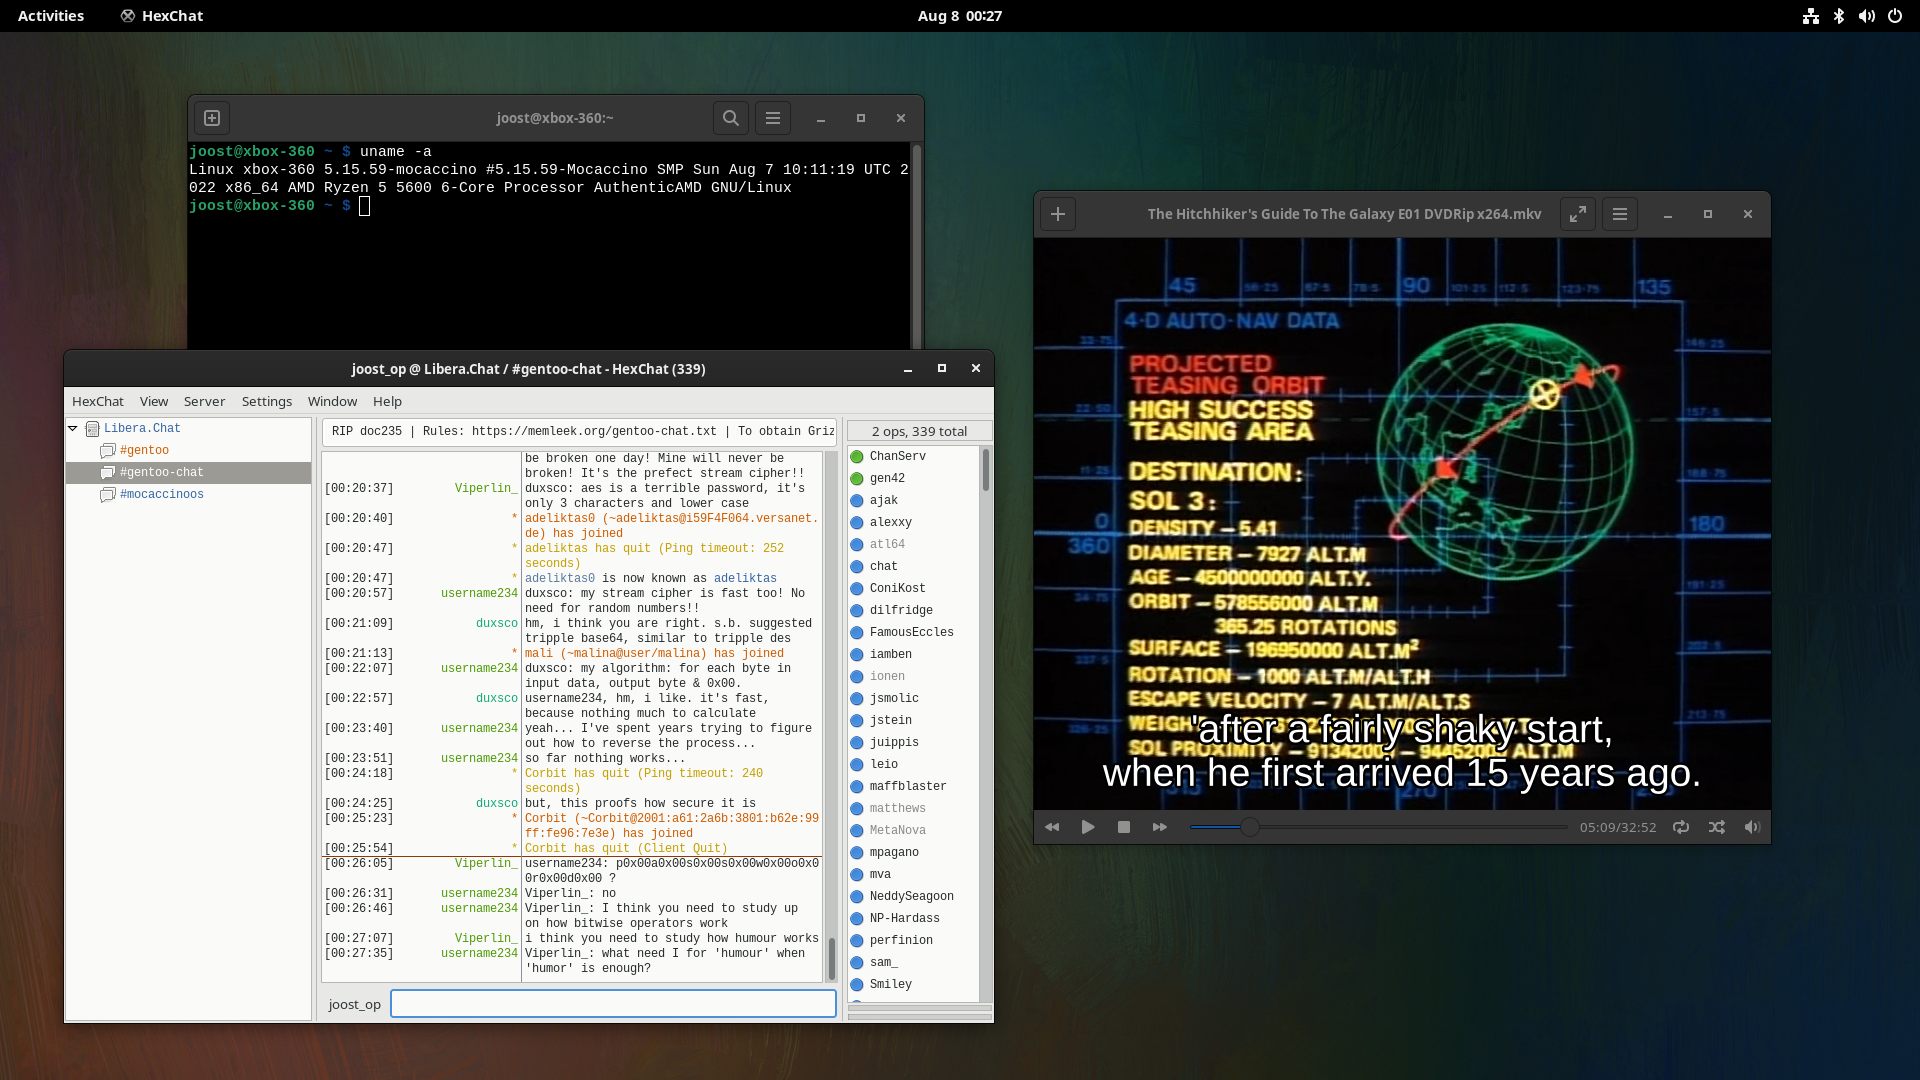
Task: Select user dilfridge in the user list
Action: point(901,610)
